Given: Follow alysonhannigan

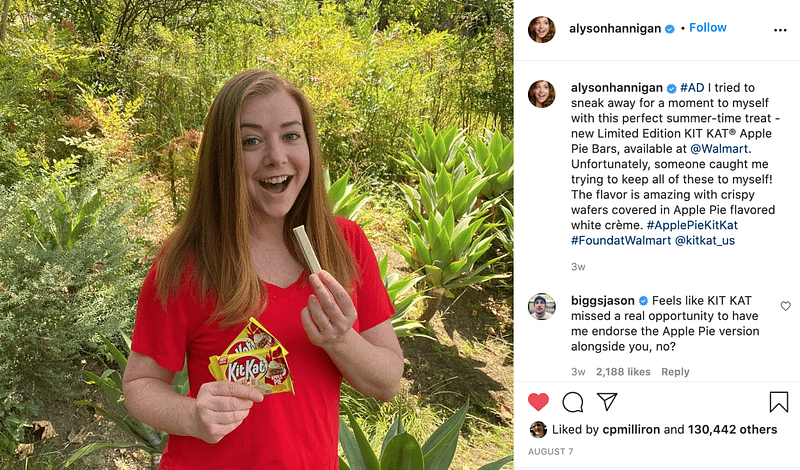Looking at the screenshot, I should coord(708,28).
